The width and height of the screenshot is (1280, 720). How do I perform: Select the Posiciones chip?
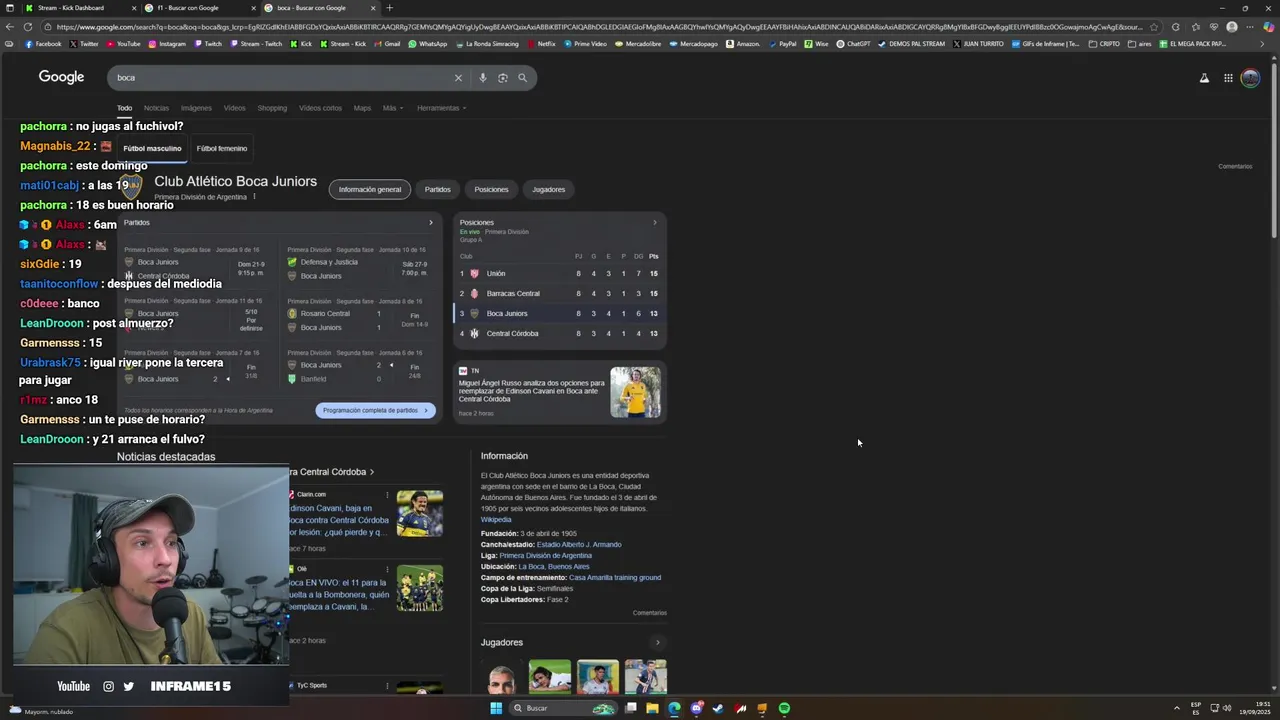click(x=491, y=189)
